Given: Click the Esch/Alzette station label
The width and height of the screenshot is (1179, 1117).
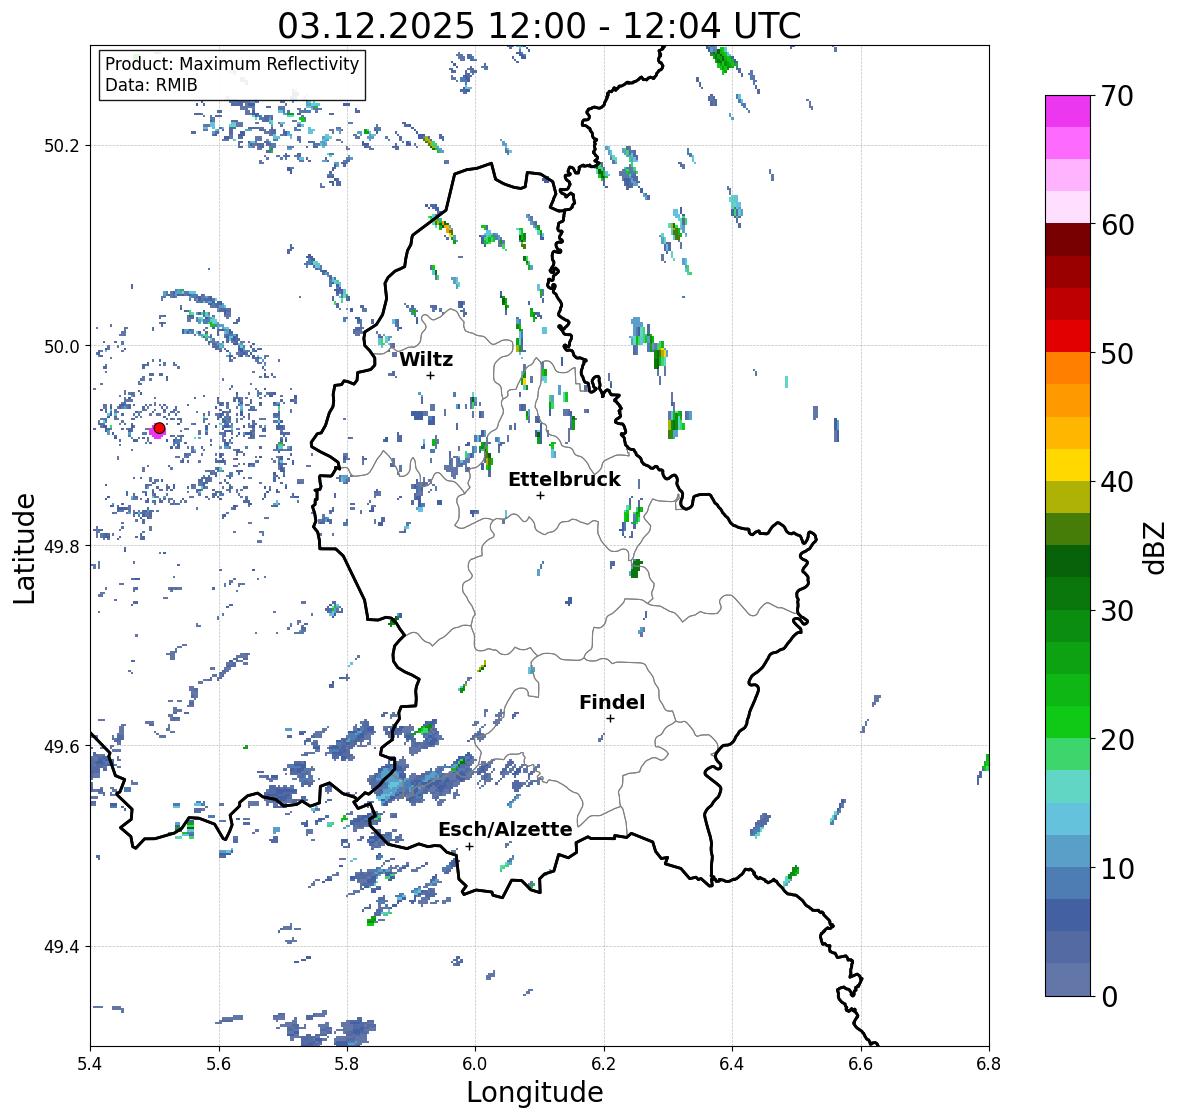Looking at the screenshot, I should click(x=505, y=829).
